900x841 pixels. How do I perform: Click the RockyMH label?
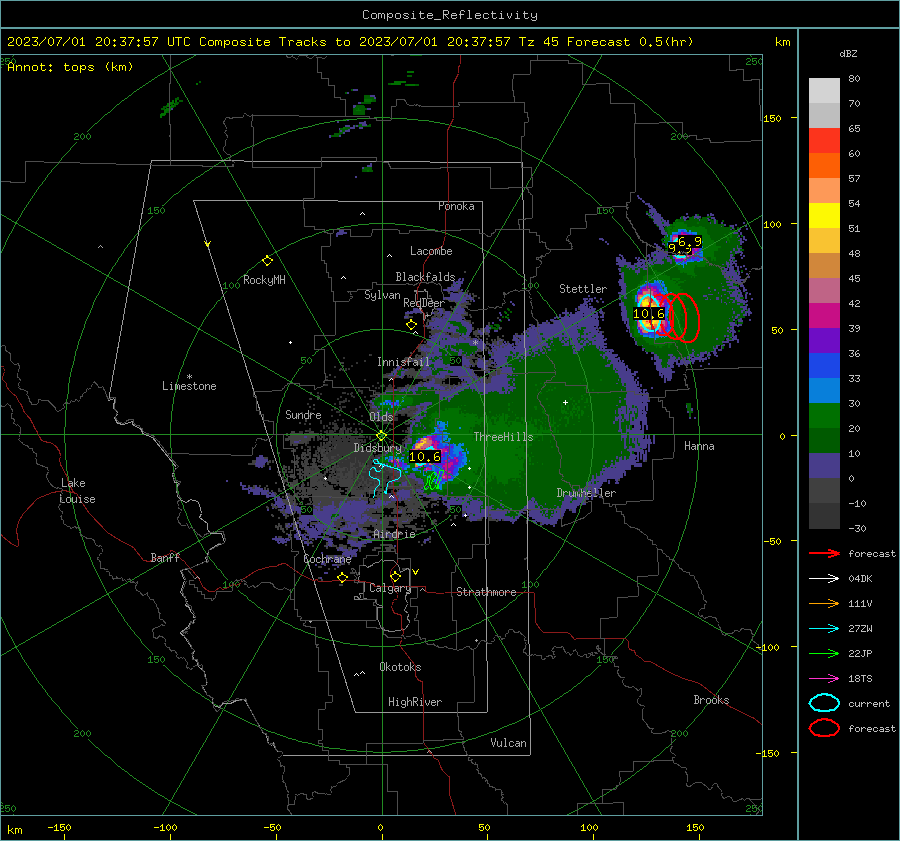(x=264, y=280)
